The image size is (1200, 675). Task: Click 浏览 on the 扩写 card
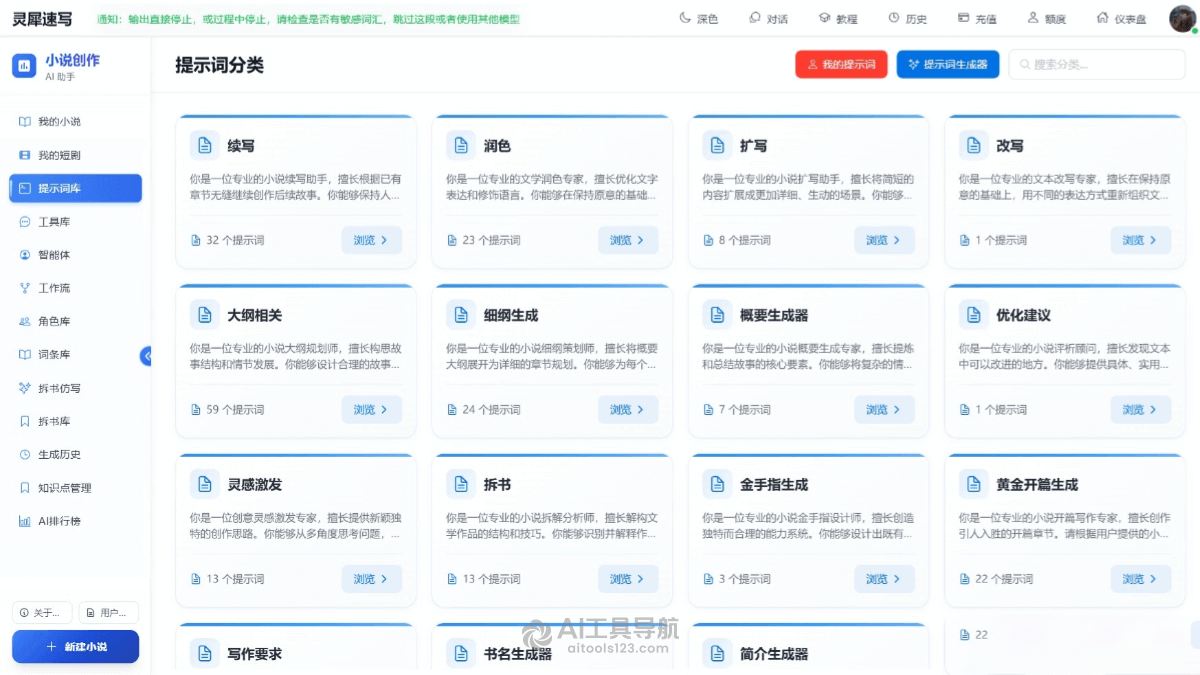pyautogui.click(x=884, y=240)
